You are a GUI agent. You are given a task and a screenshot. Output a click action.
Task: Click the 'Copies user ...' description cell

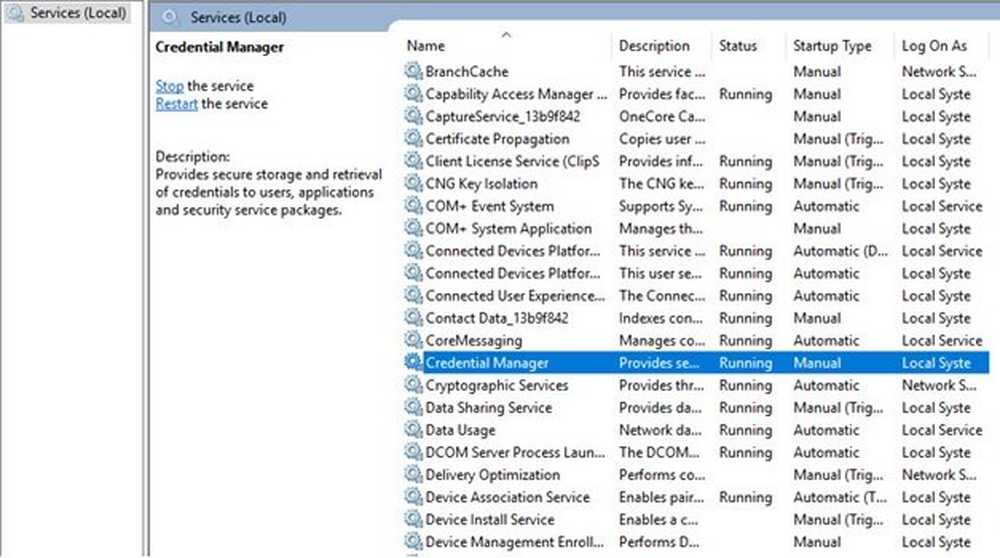(x=661, y=138)
